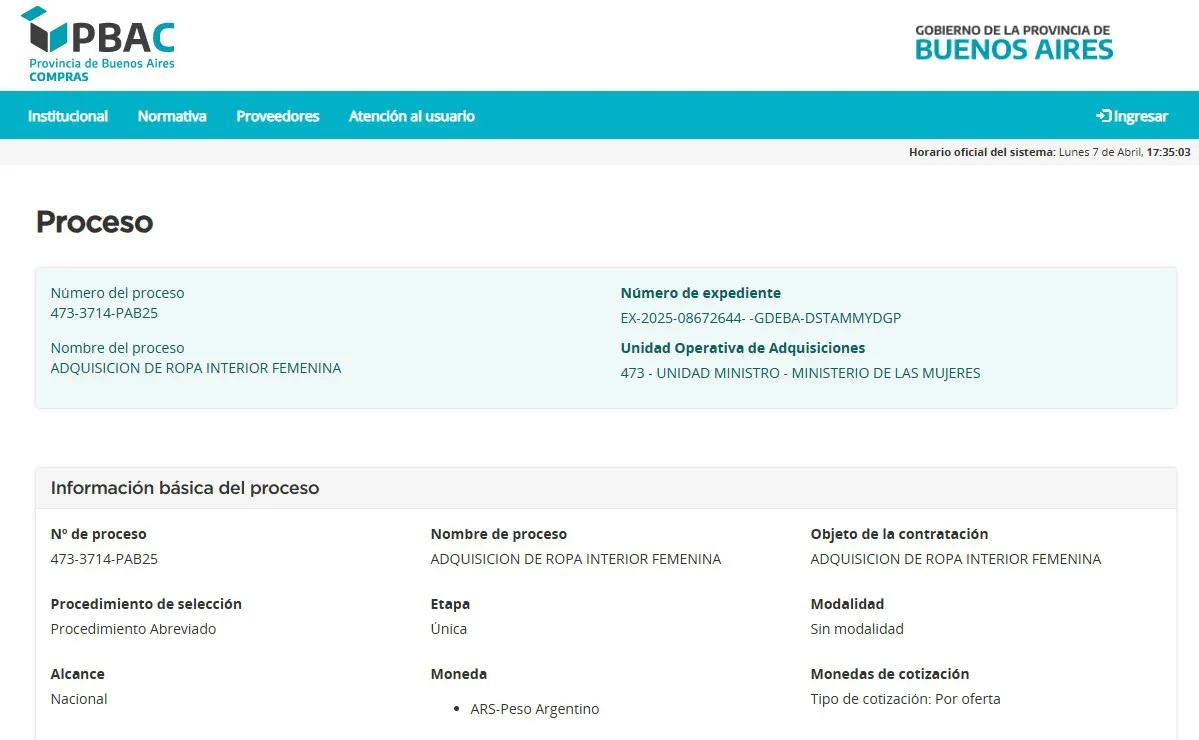Screen dimensions: 1199x740
Task: Open the Institucional menu
Action: pyautogui.click(x=67, y=115)
